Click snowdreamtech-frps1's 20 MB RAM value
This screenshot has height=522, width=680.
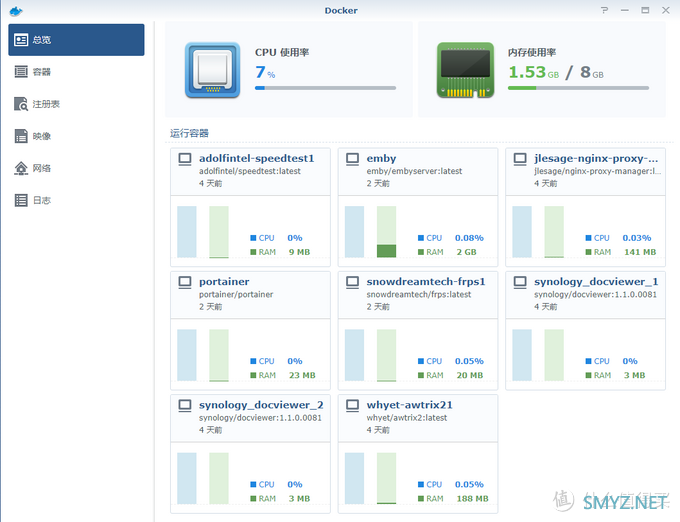tap(469, 375)
